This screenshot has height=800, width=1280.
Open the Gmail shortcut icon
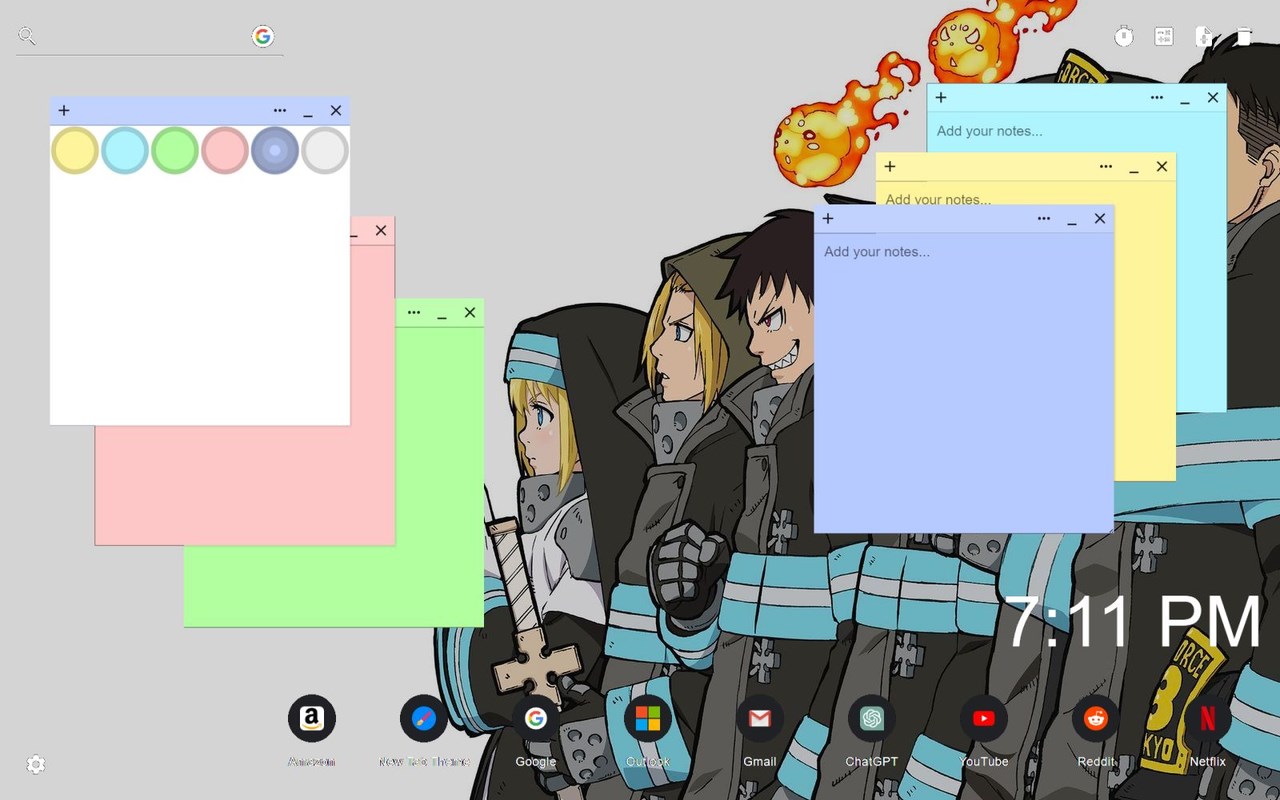click(x=760, y=718)
